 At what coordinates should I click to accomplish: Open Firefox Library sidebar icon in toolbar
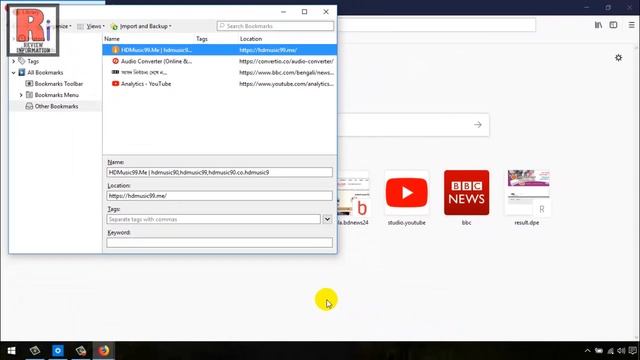tap(598, 25)
